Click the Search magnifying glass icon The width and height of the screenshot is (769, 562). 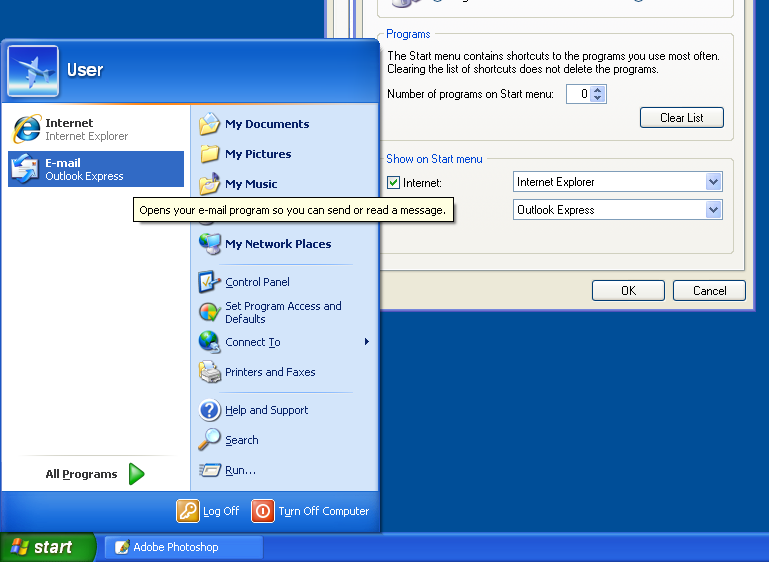pos(209,440)
